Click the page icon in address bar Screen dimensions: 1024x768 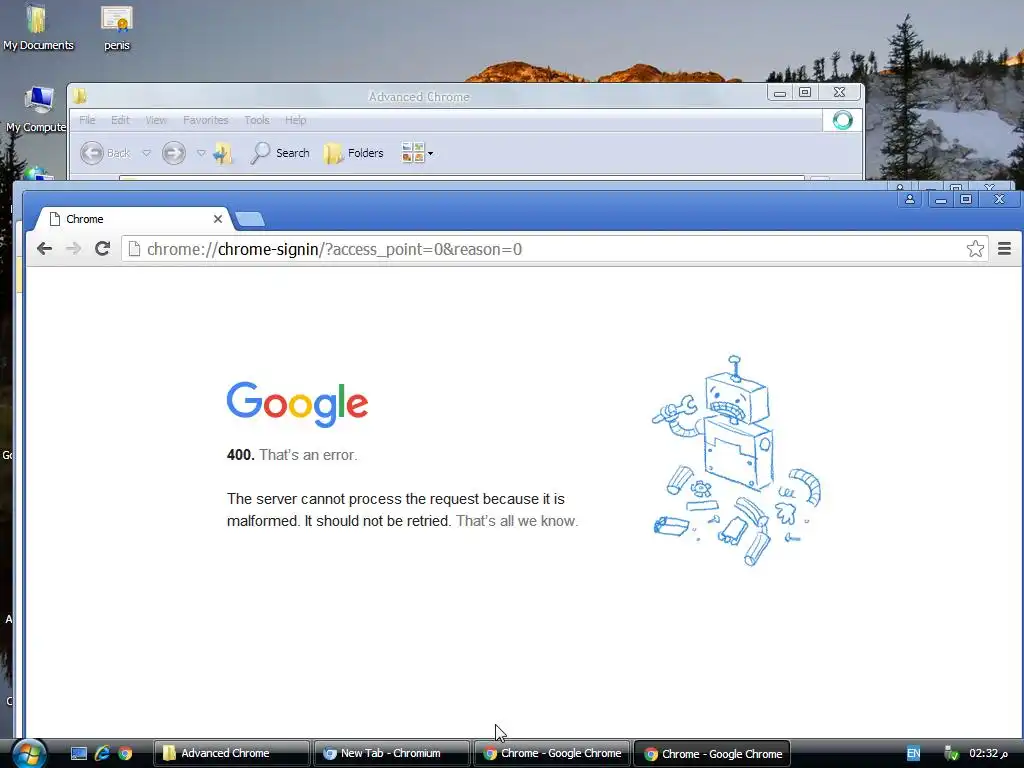click(134, 249)
